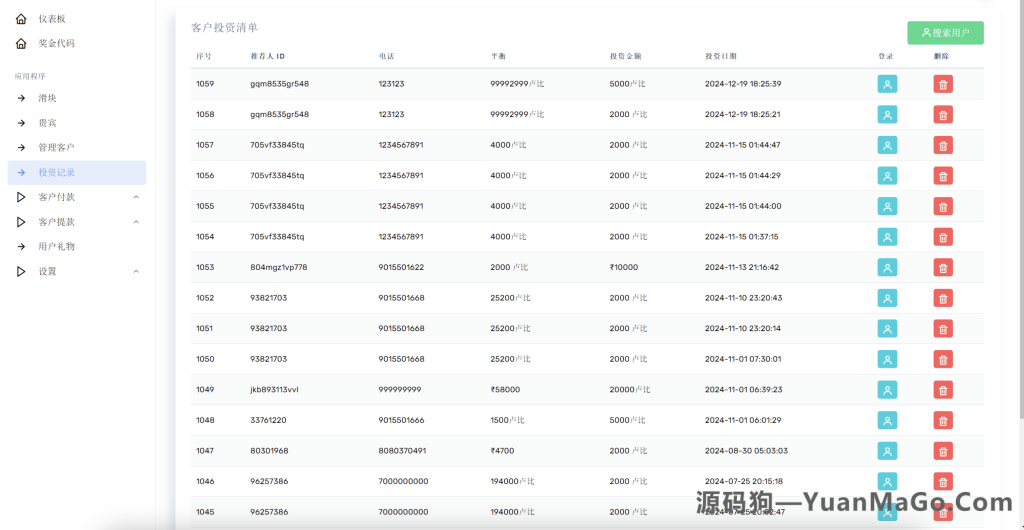Select 投资记录 investment records item

[76, 172]
